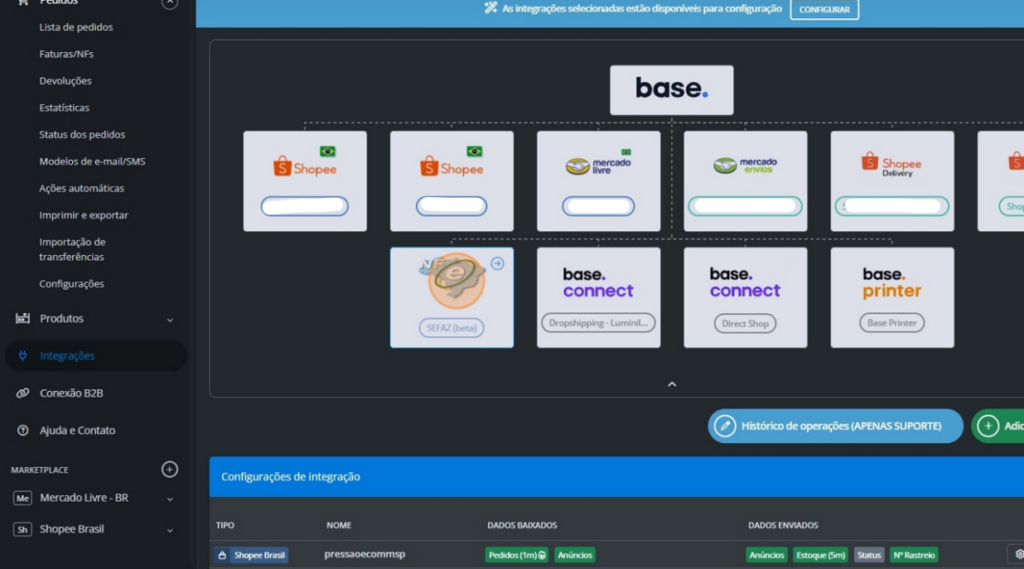Image resolution: width=1024 pixels, height=569 pixels.
Task: Open Status dos pedidos
Action: pos(82,134)
